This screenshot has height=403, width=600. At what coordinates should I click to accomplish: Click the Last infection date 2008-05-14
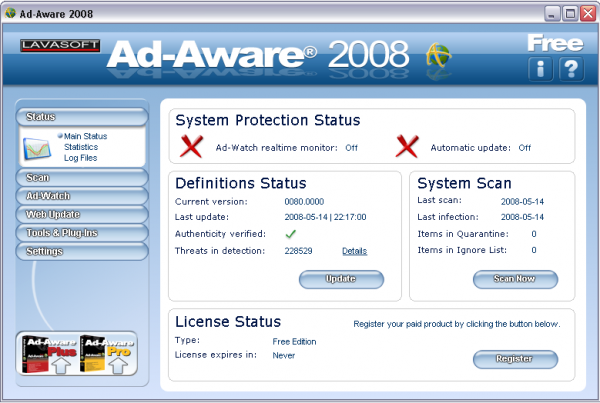(522, 217)
